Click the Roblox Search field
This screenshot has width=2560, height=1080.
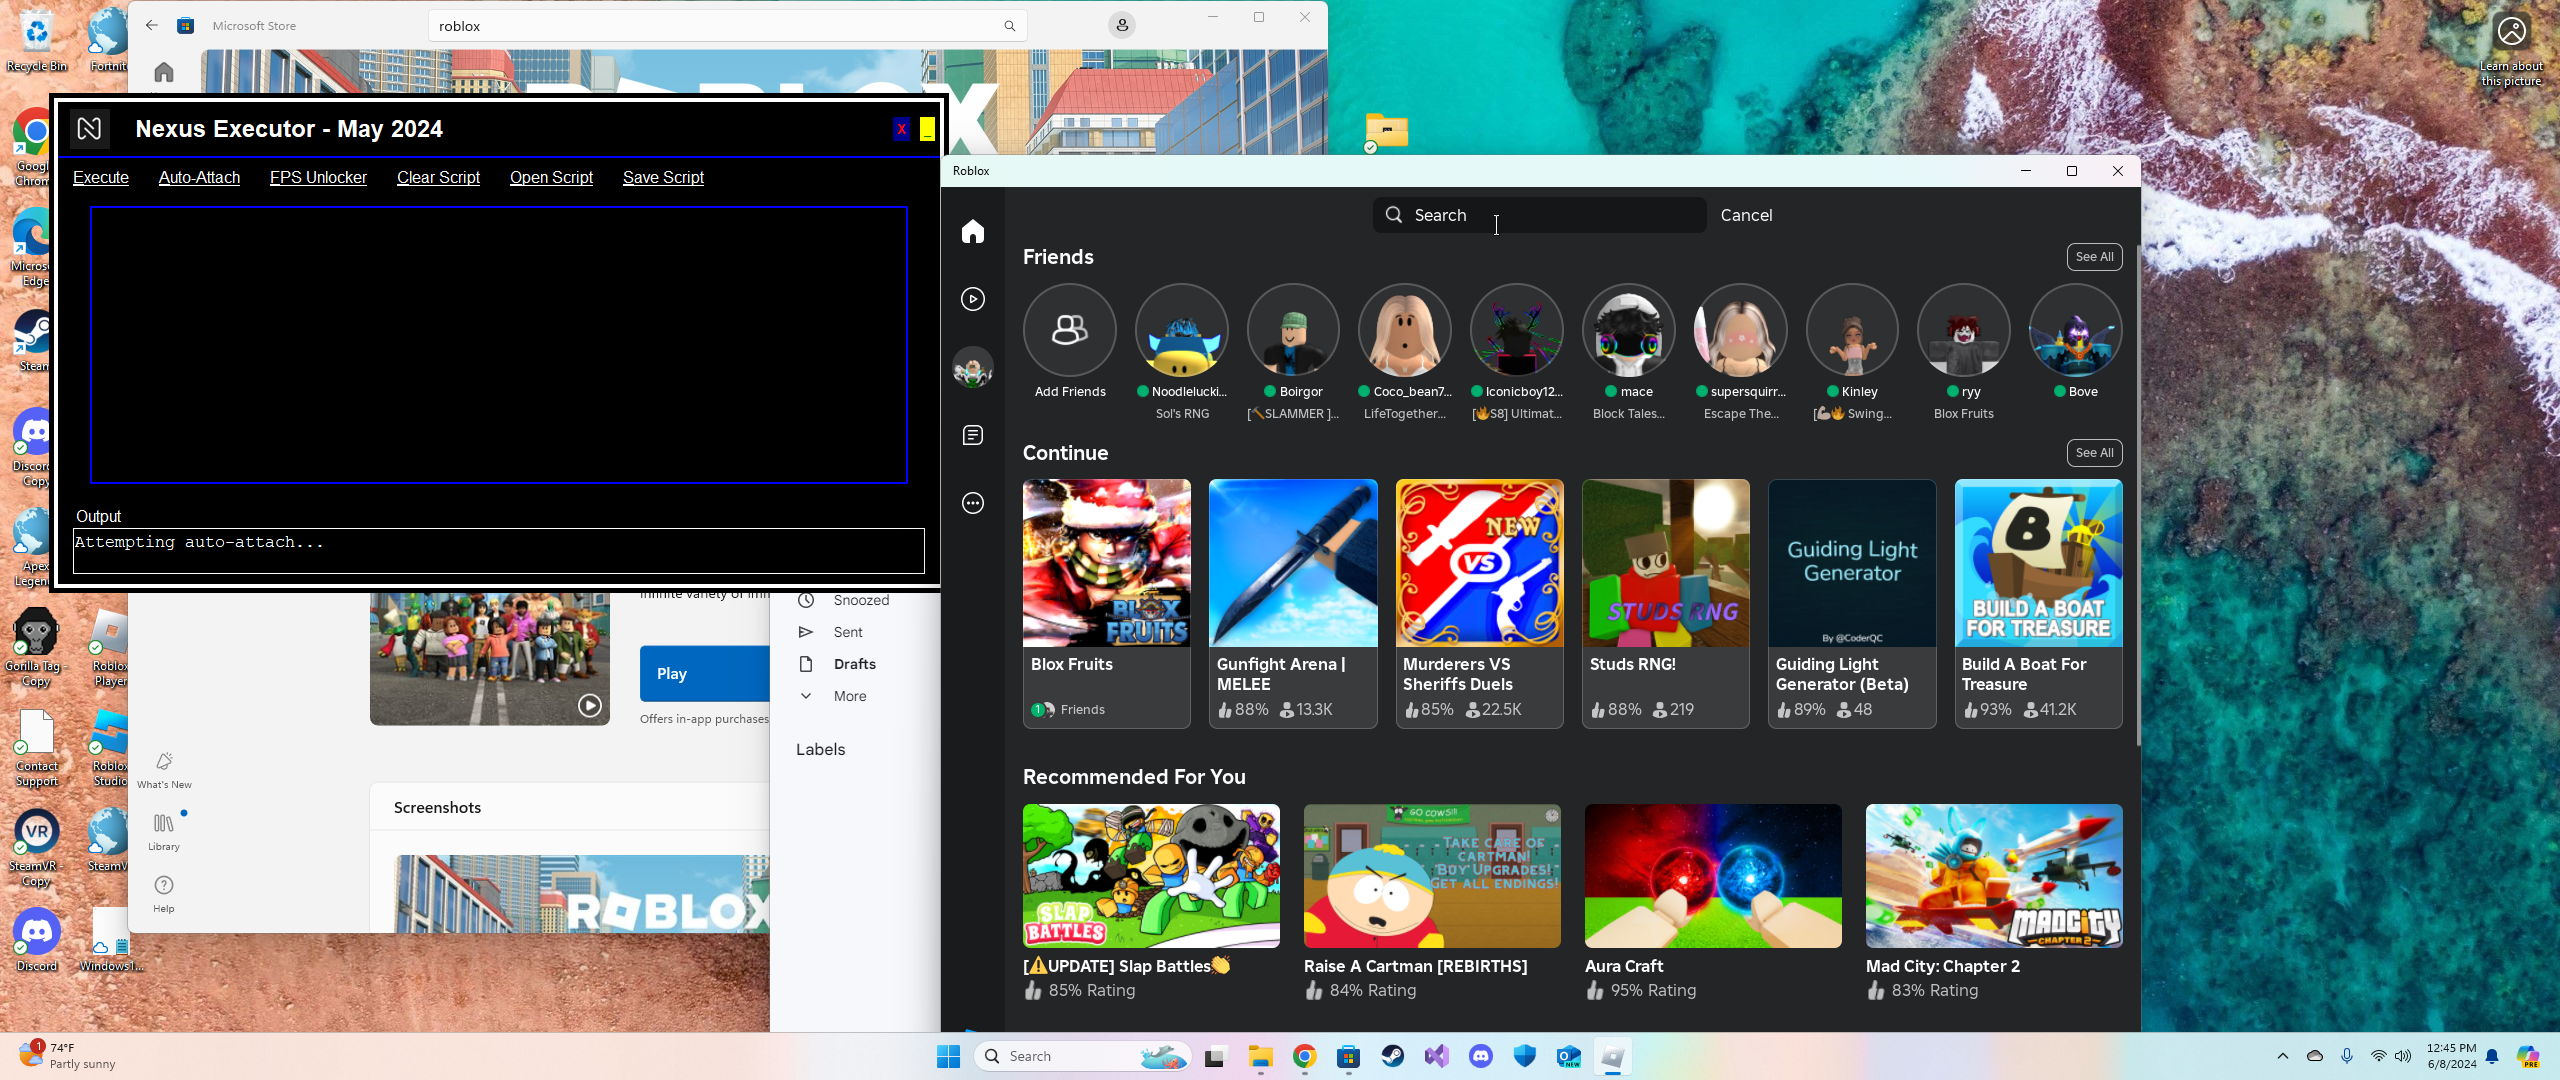[x=1540, y=215]
